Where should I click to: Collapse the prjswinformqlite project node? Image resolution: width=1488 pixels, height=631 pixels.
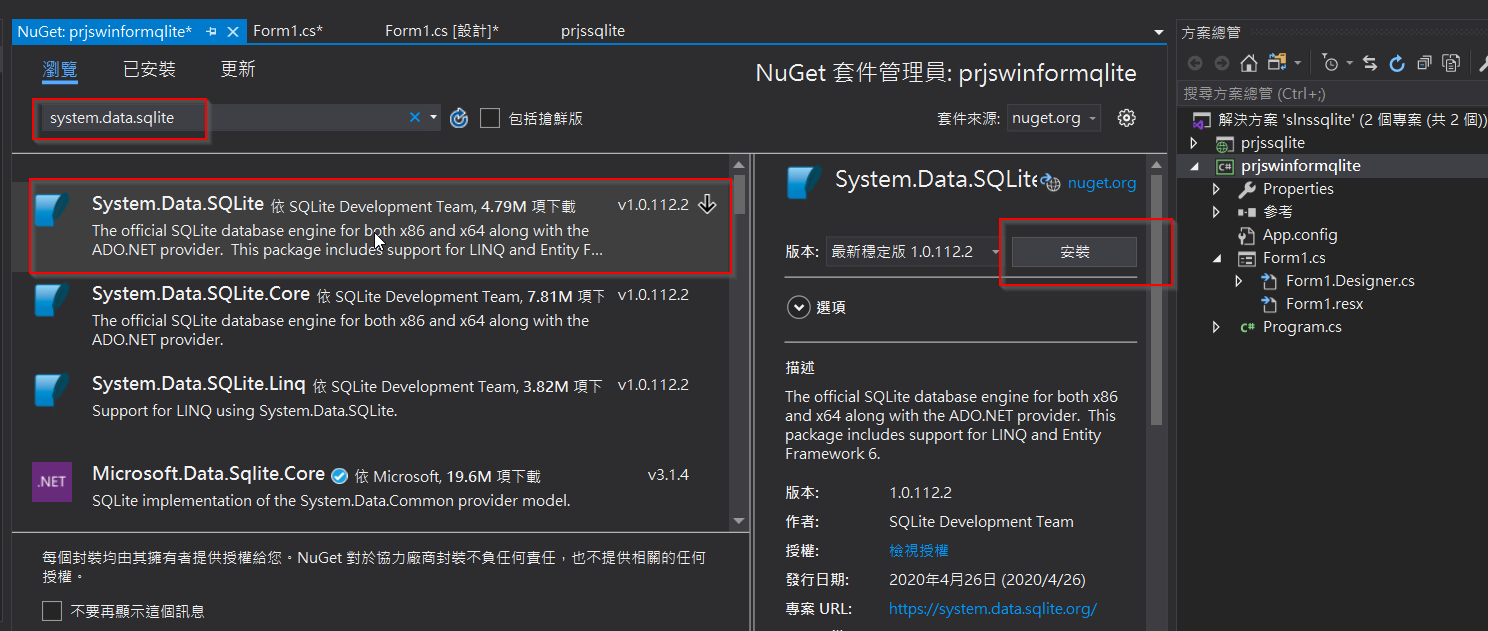tap(1193, 166)
